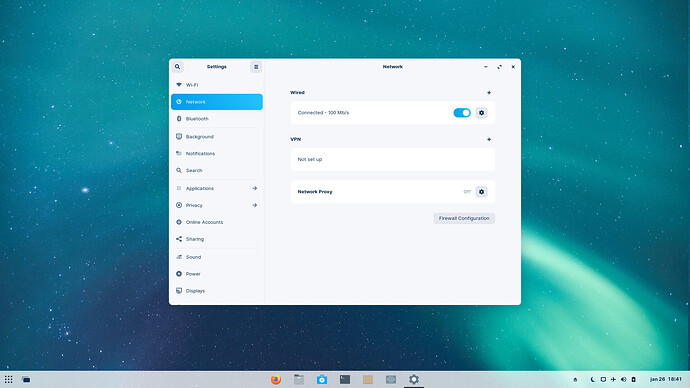
Task: Click the Online Accounts icon
Action: [179, 222]
